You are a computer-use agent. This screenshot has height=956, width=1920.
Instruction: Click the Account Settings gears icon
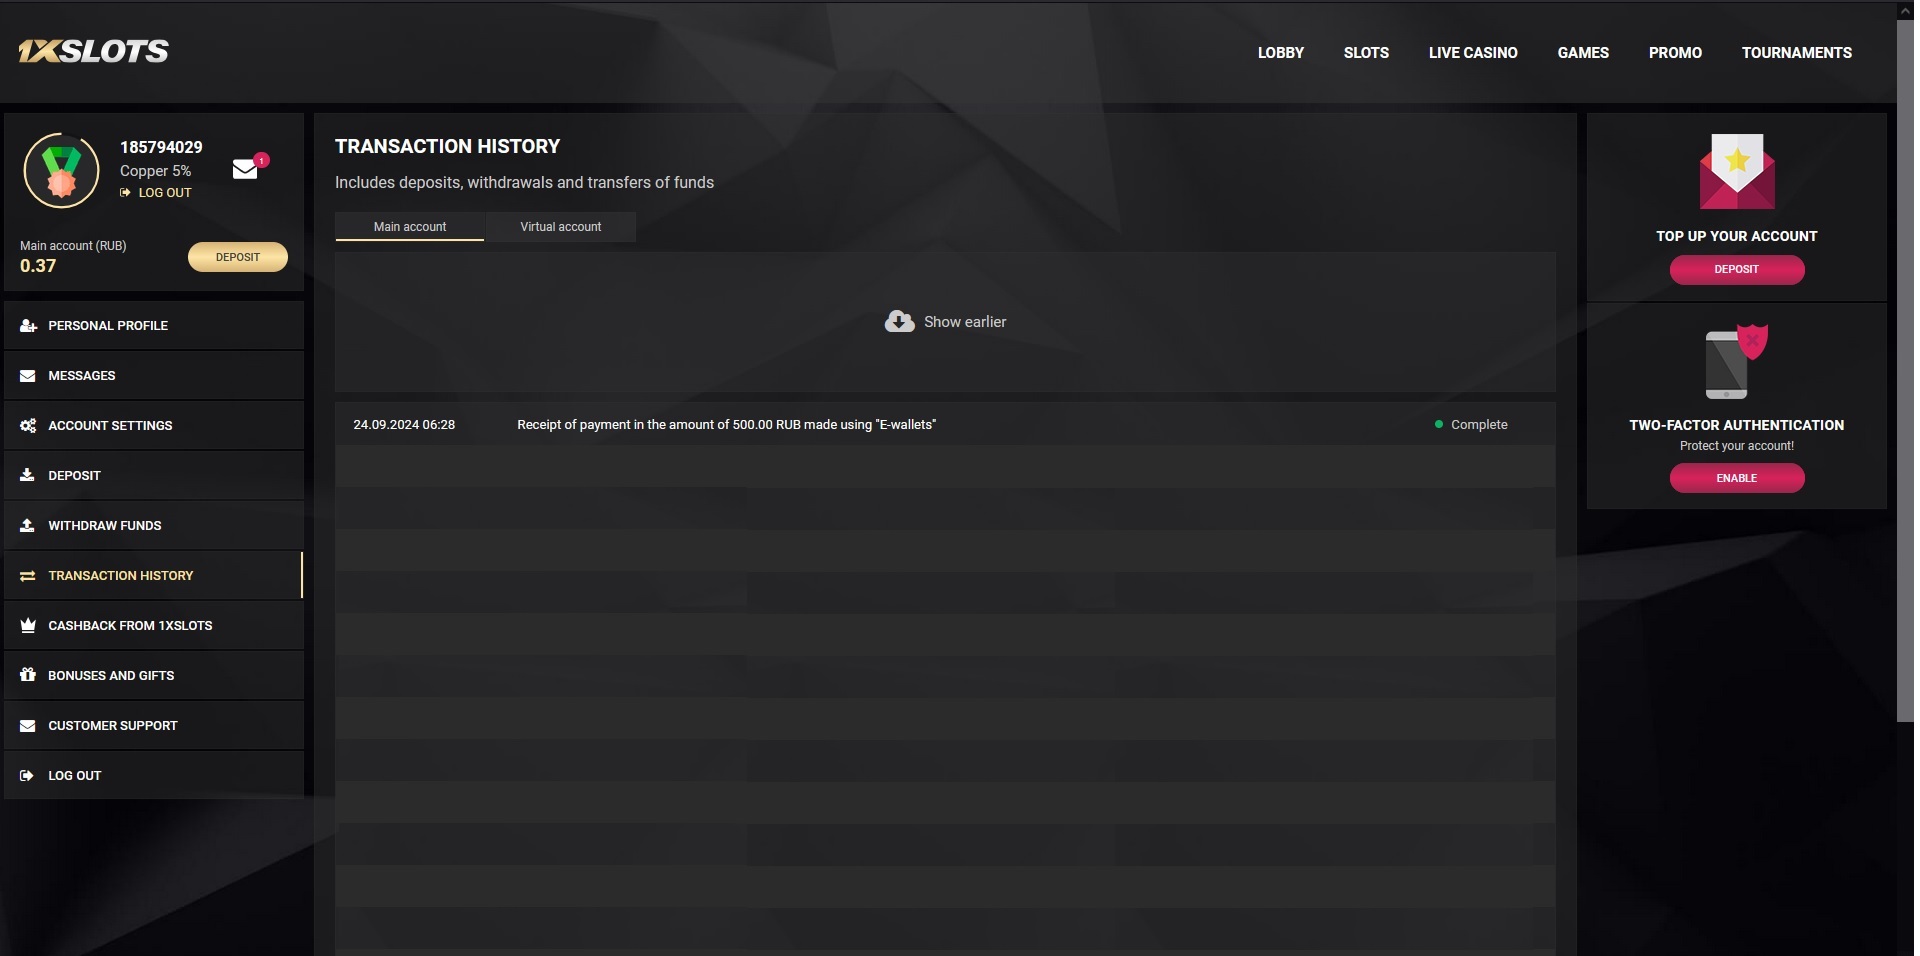28,426
